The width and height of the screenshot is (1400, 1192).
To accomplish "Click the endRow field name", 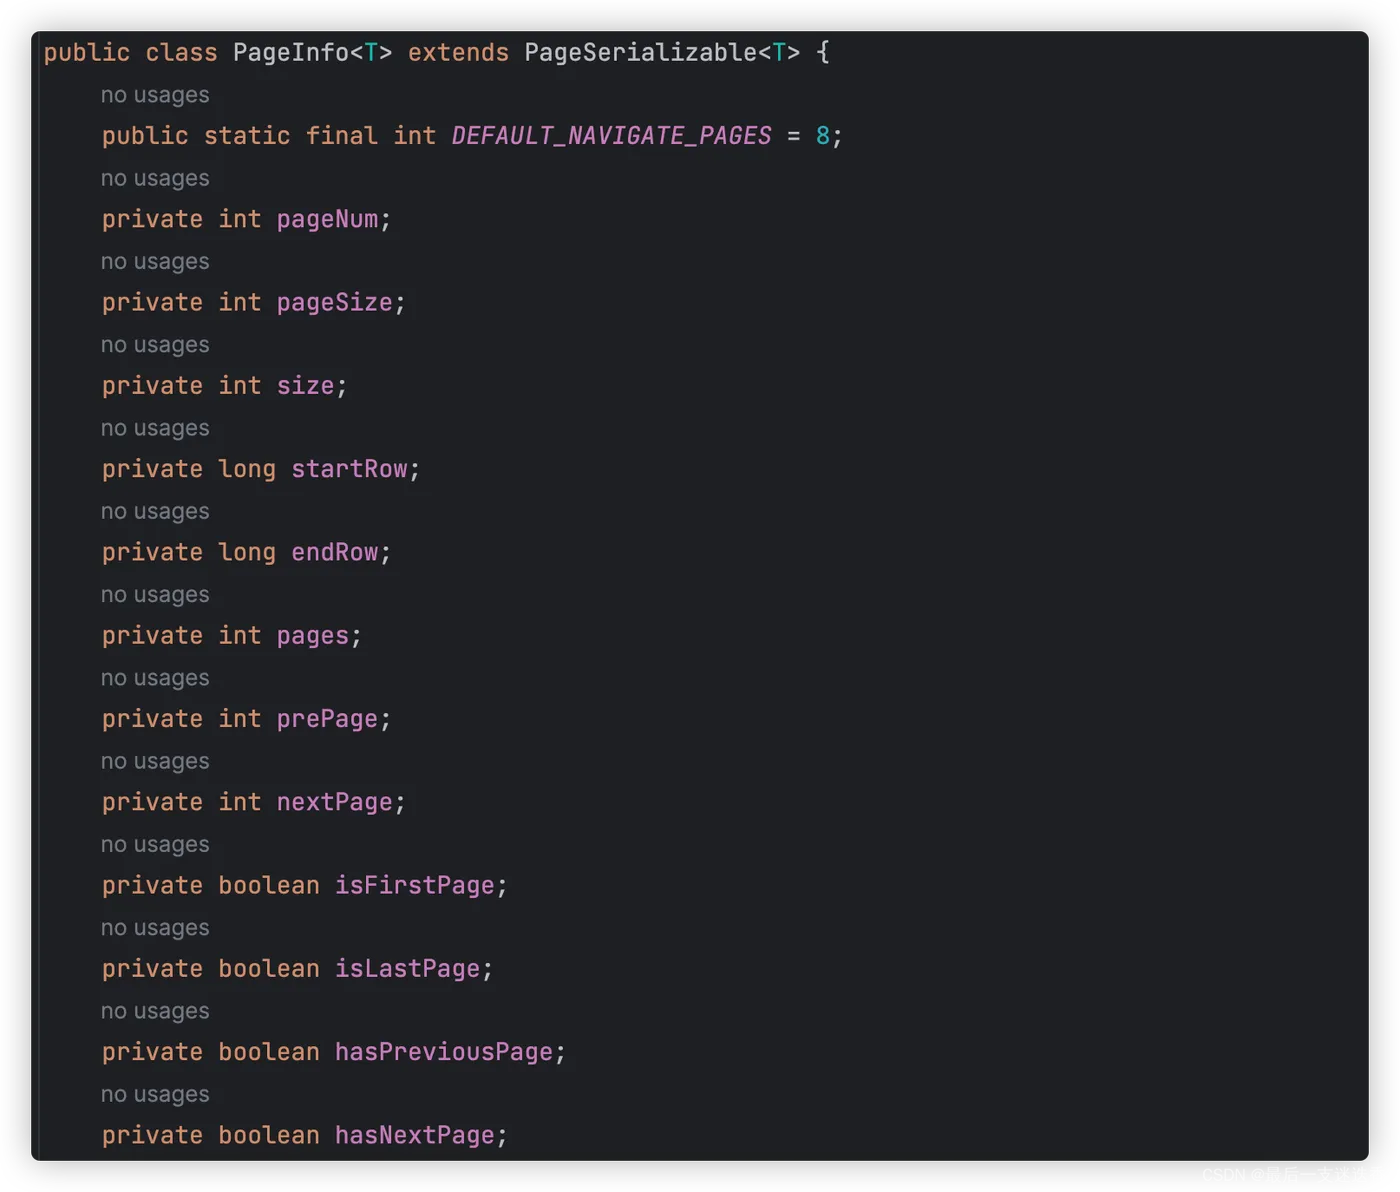I will pos(334,553).
